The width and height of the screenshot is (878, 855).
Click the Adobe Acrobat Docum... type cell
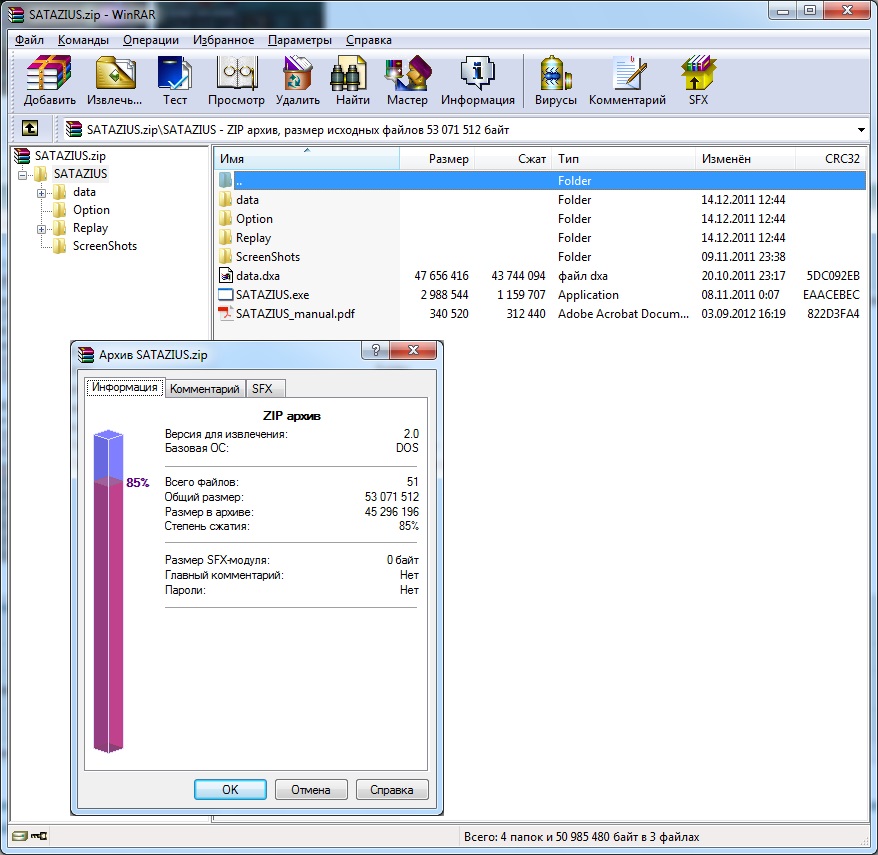pyautogui.click(x=623, y=314)
